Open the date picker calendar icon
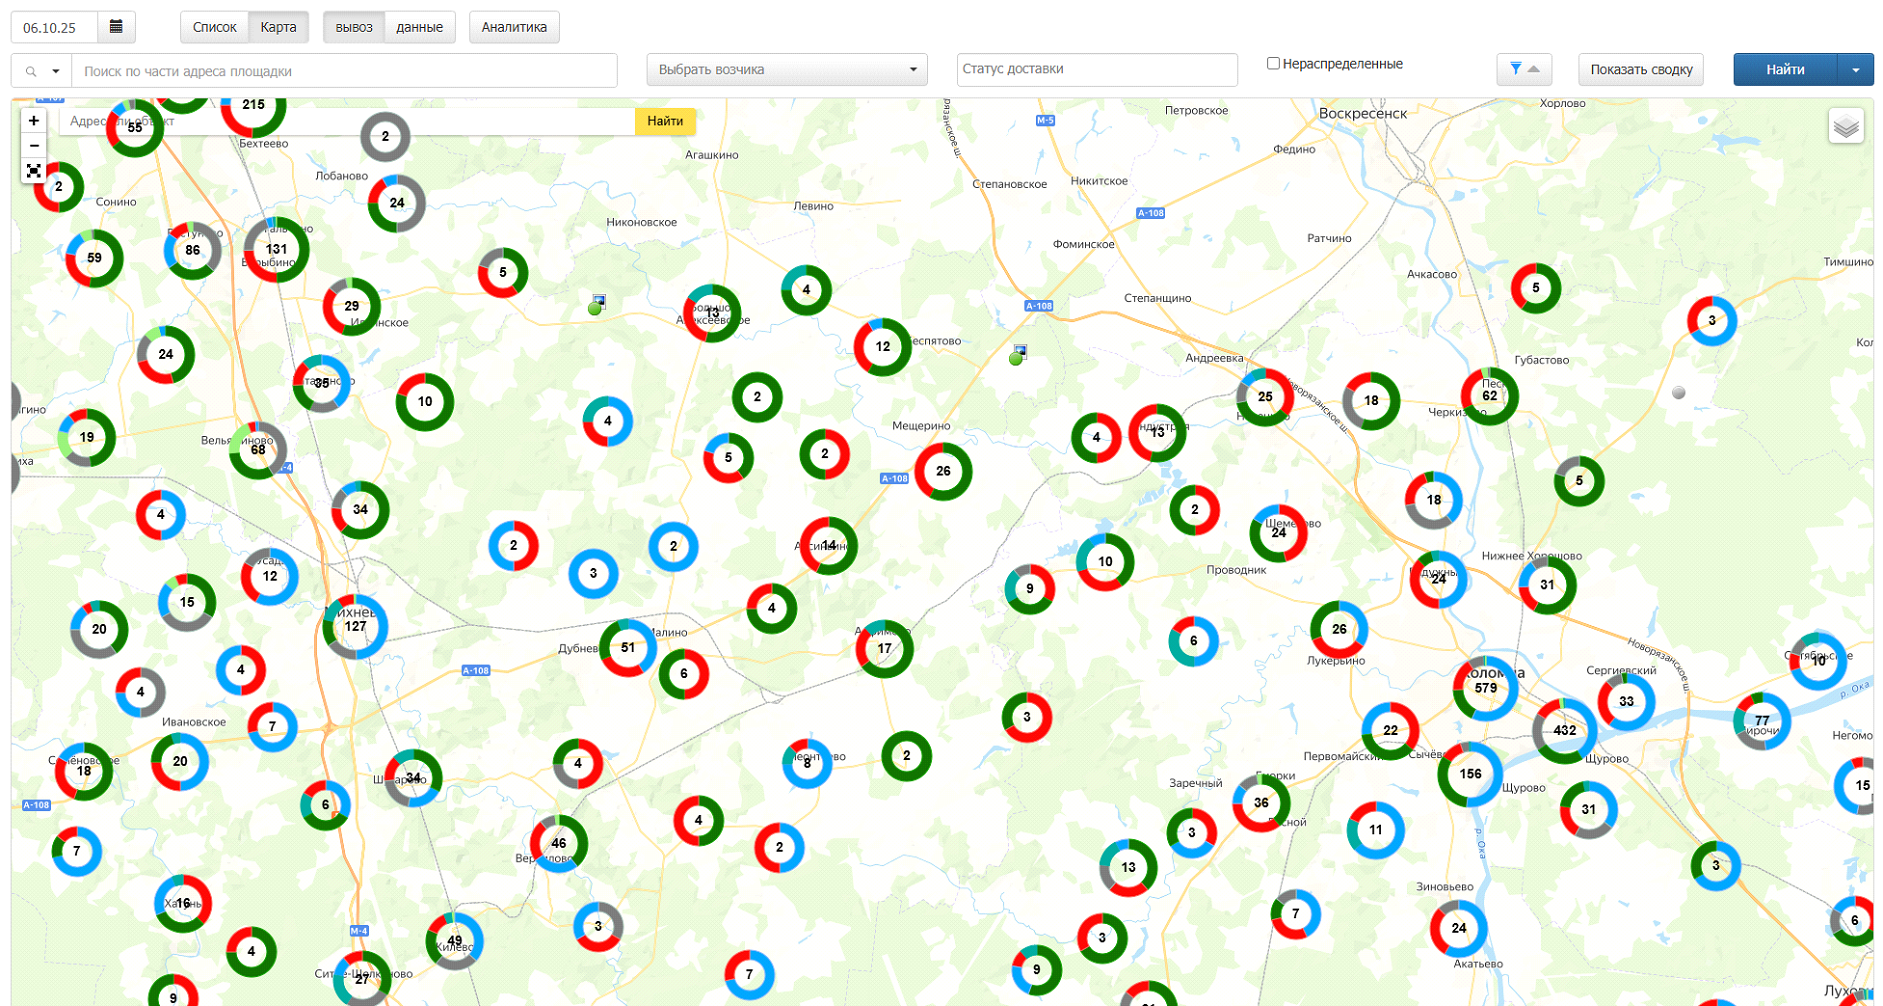 (116, 27)
